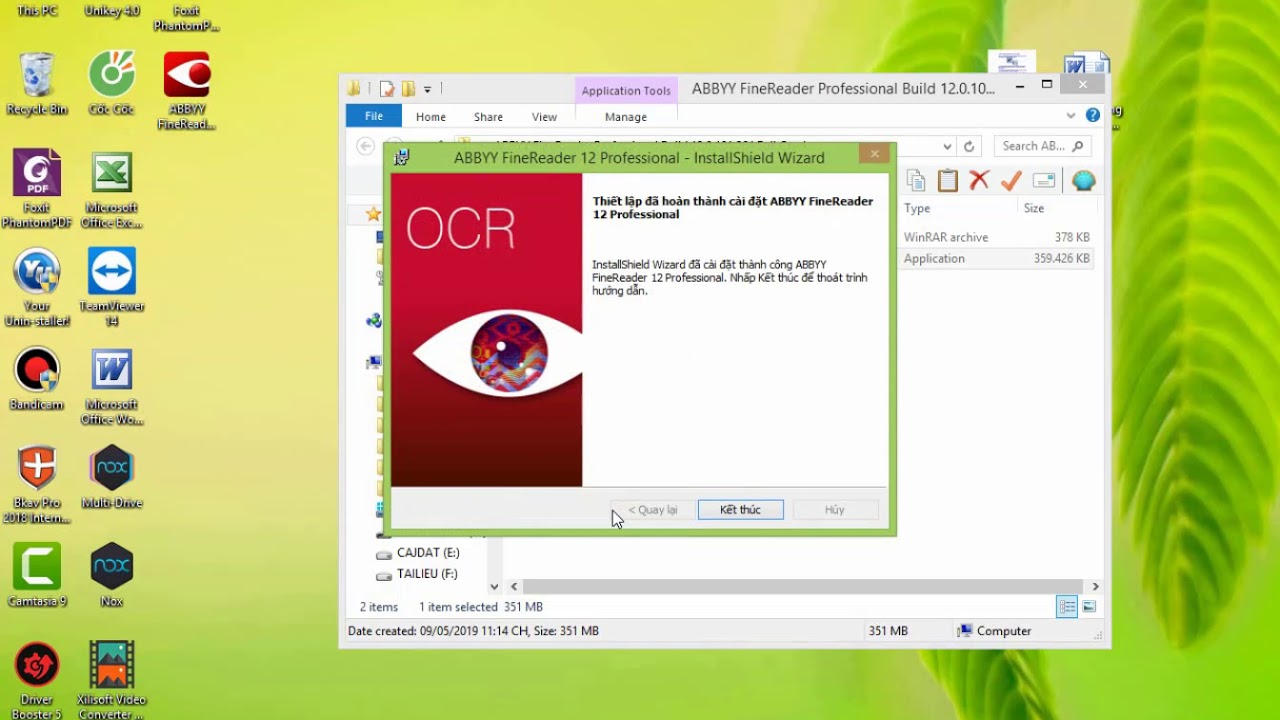Image resolution: width=1280 pixels, height=720 pixels.
Task: Click the horizontal scrollbar left arrow
Action: coord(514,586)
